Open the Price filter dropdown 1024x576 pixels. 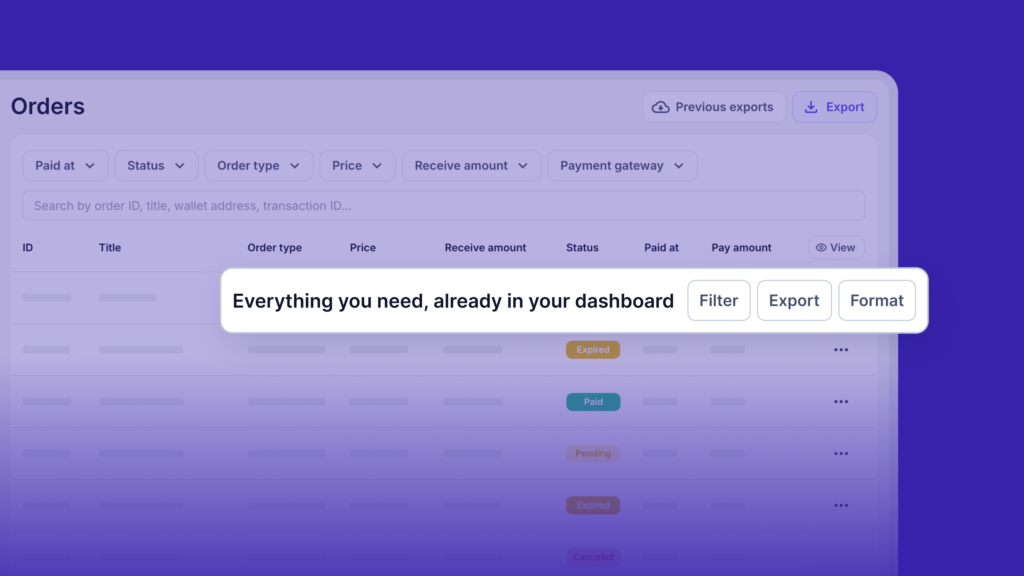[x=357, y=166]
